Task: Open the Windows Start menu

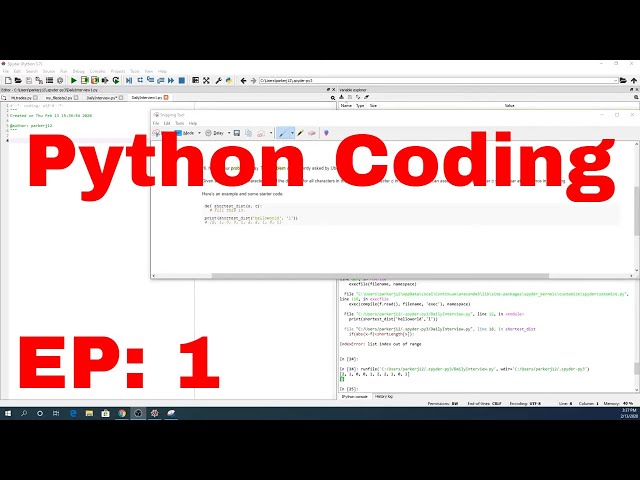Action: point(8,413)
